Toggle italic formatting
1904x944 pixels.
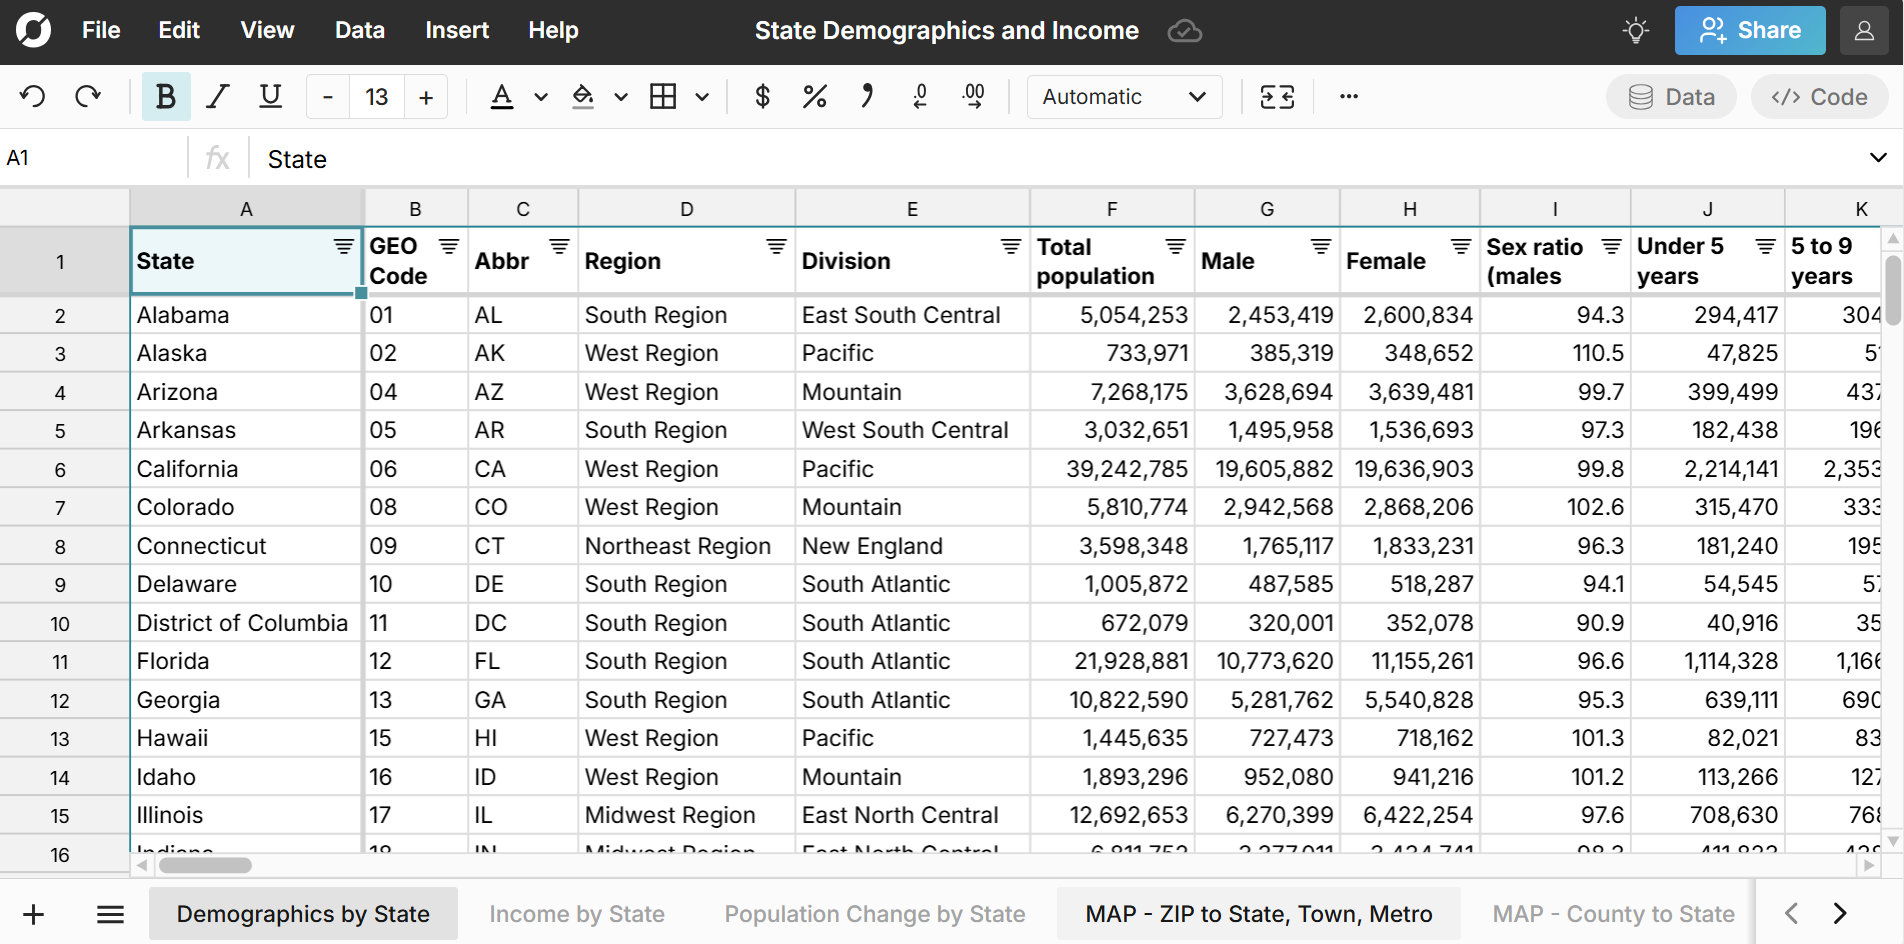click(x=217, y=96)
